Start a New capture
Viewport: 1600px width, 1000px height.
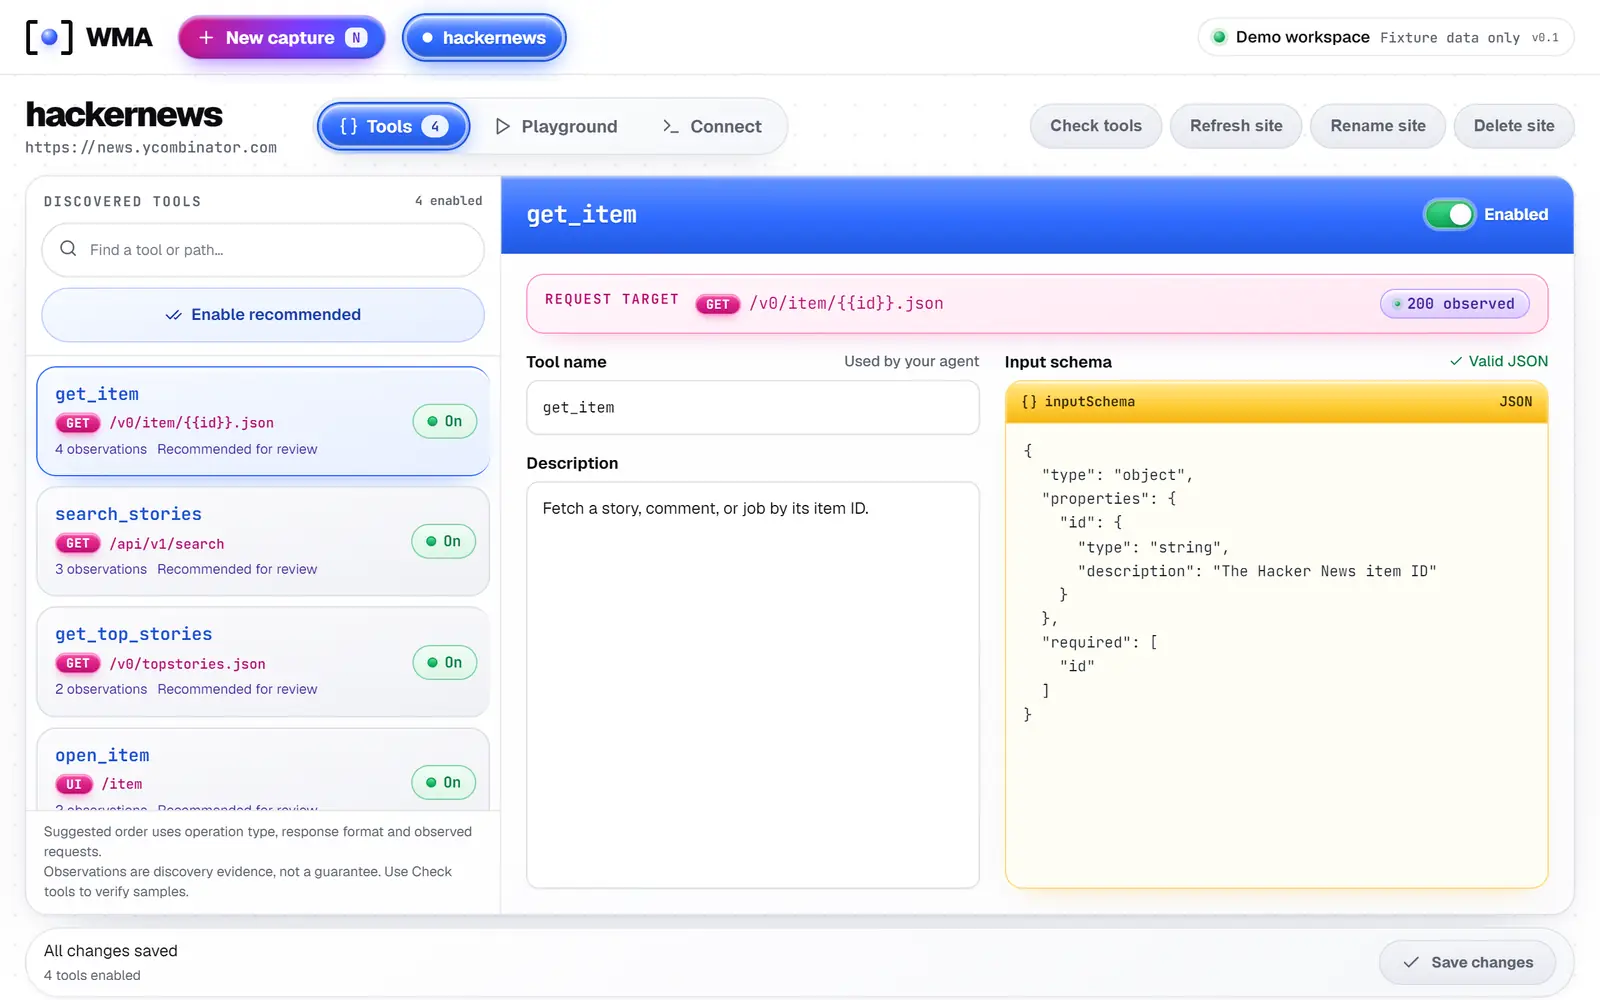point(282,37)
